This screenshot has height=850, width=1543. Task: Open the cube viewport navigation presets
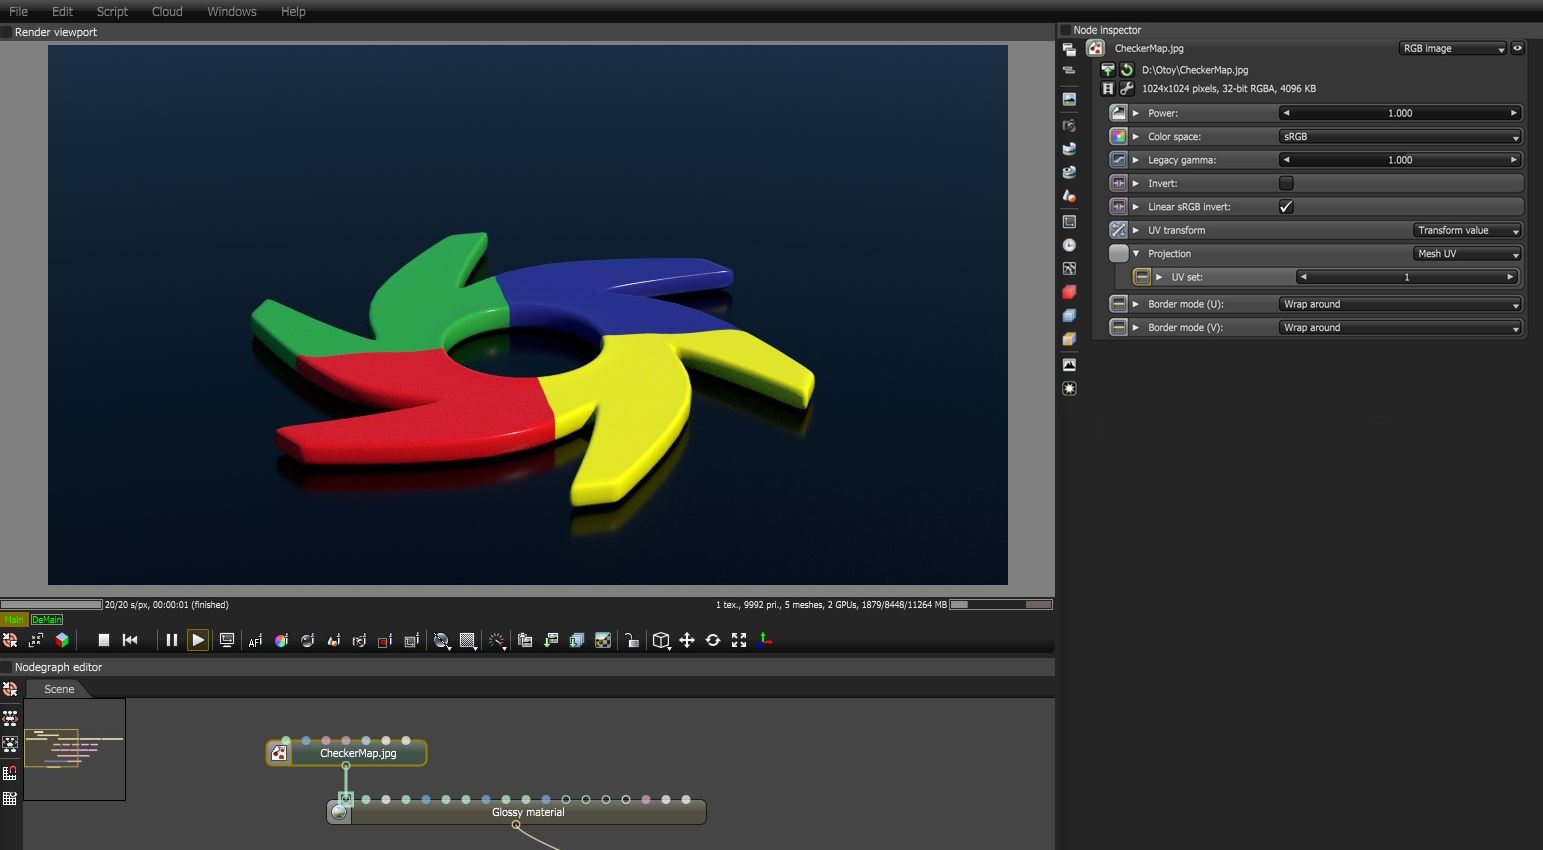(661, 641)
